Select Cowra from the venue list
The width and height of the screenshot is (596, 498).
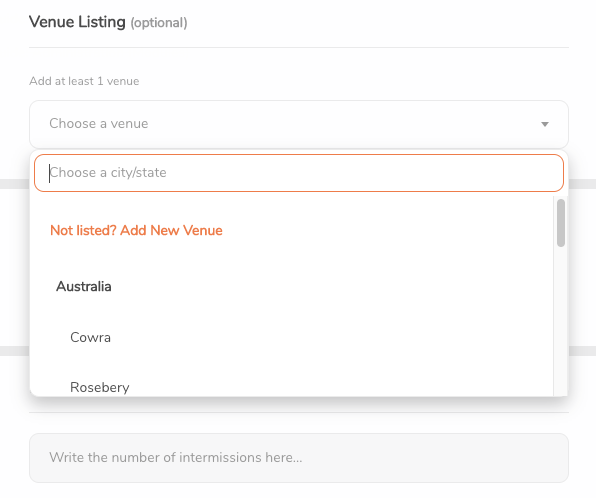click(292, 337)
